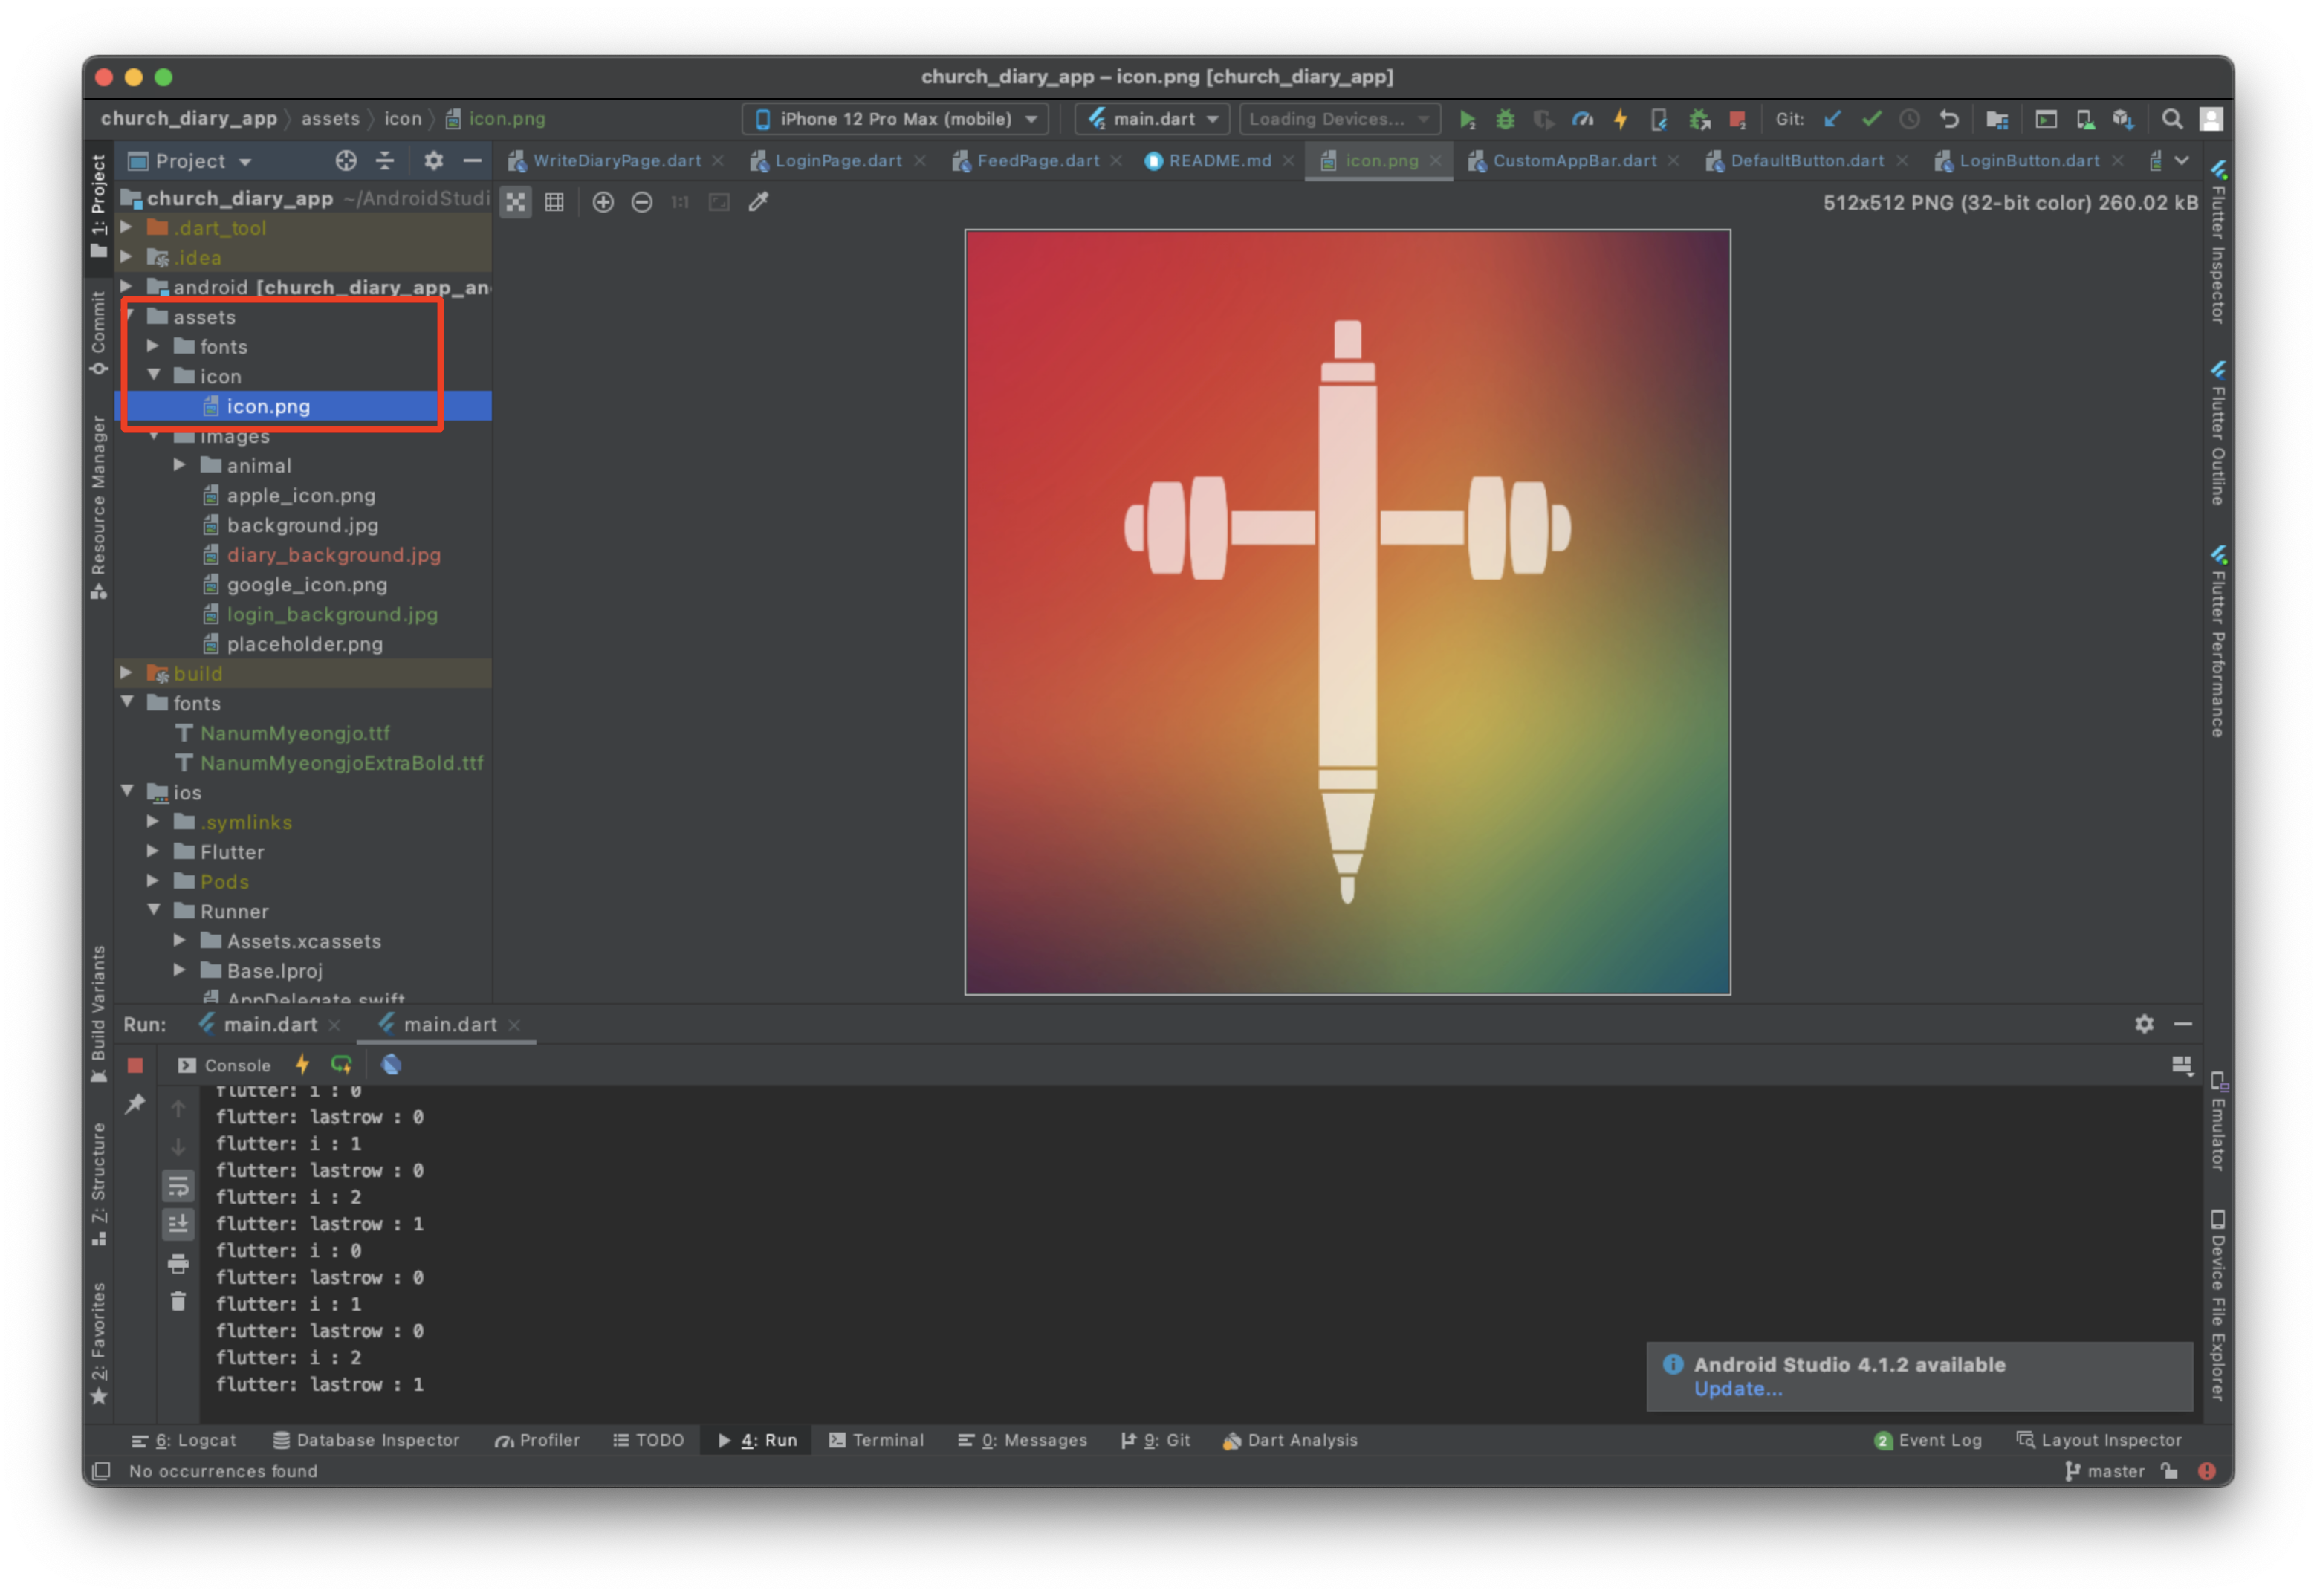Toggle the image grid overlay
Image resolution: width=2317 pixels, height=1596 pixels.
554,202
